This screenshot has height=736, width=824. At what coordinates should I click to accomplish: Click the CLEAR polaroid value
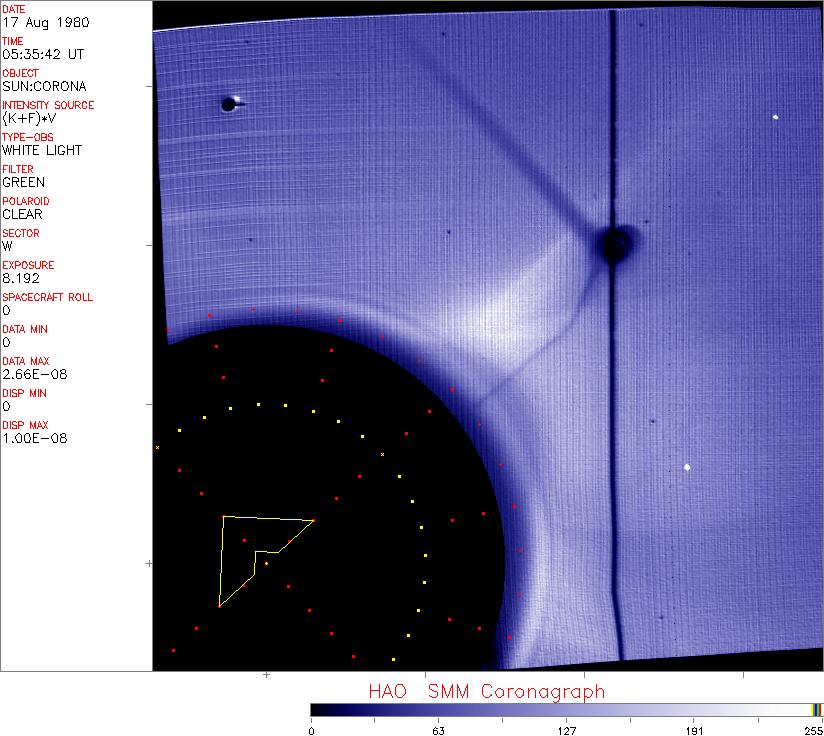[x=24, y=215]
